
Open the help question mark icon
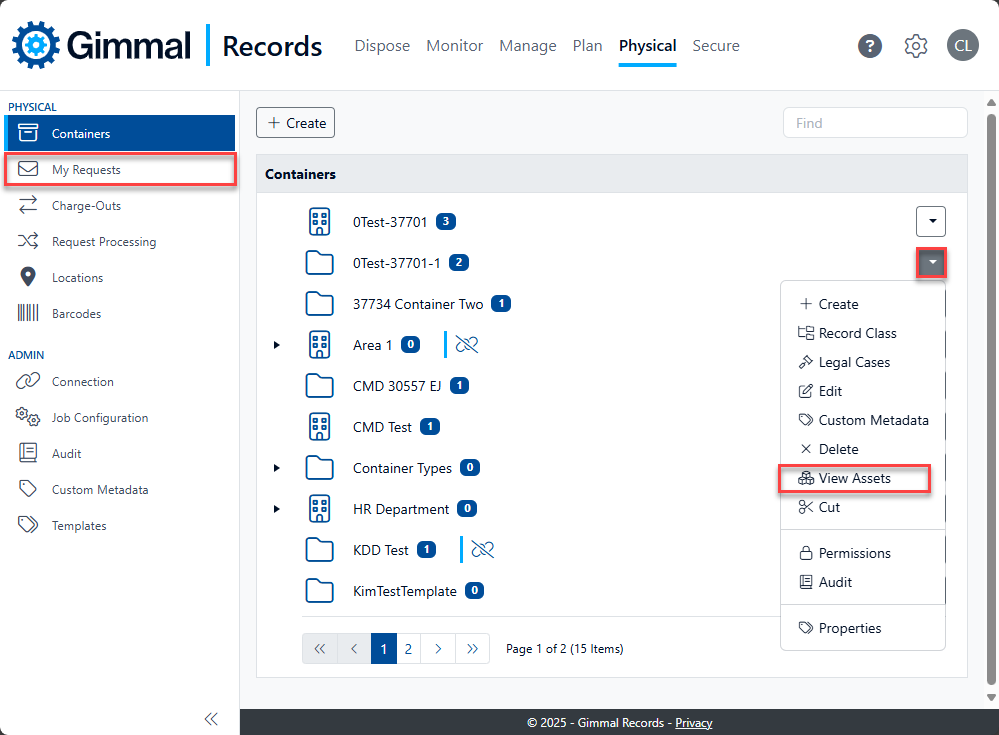[870, 46]
